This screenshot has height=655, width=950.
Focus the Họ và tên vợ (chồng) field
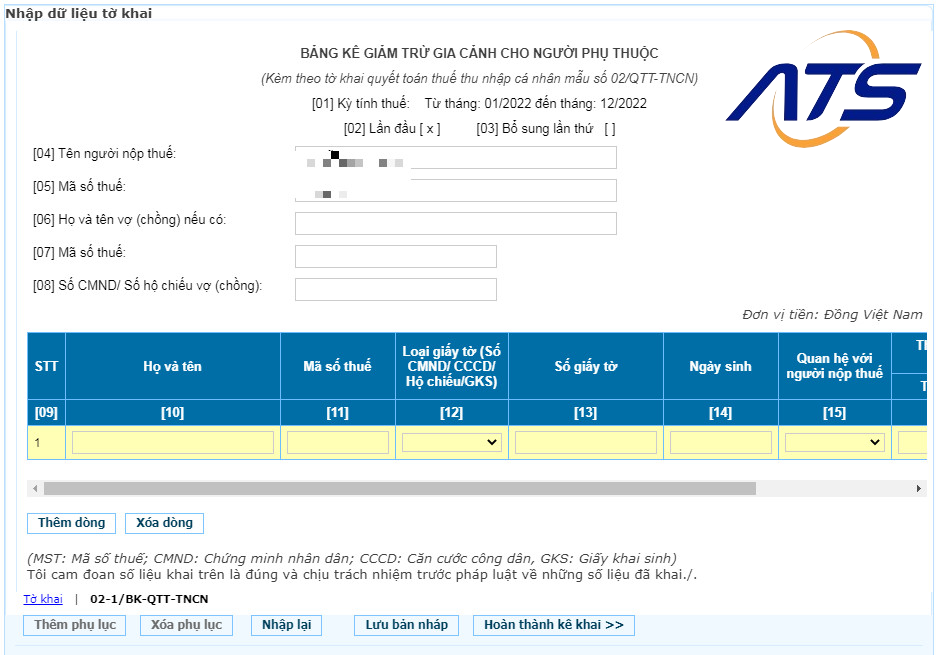[455, 223]
